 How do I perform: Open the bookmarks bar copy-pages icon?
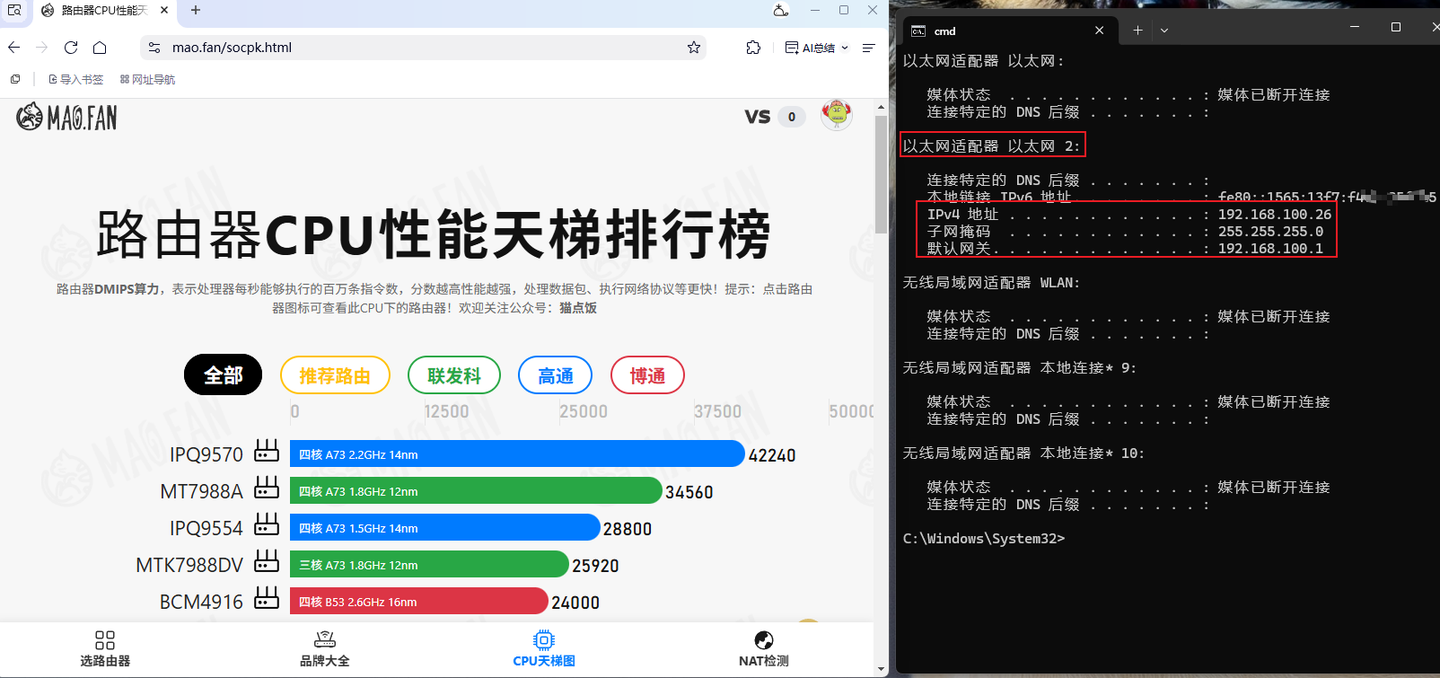15,79
